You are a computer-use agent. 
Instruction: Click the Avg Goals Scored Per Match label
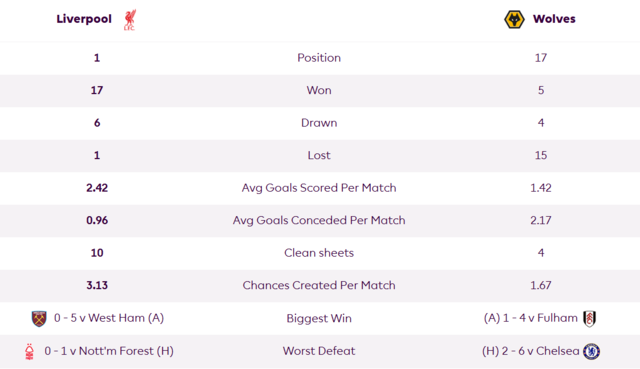319,188
